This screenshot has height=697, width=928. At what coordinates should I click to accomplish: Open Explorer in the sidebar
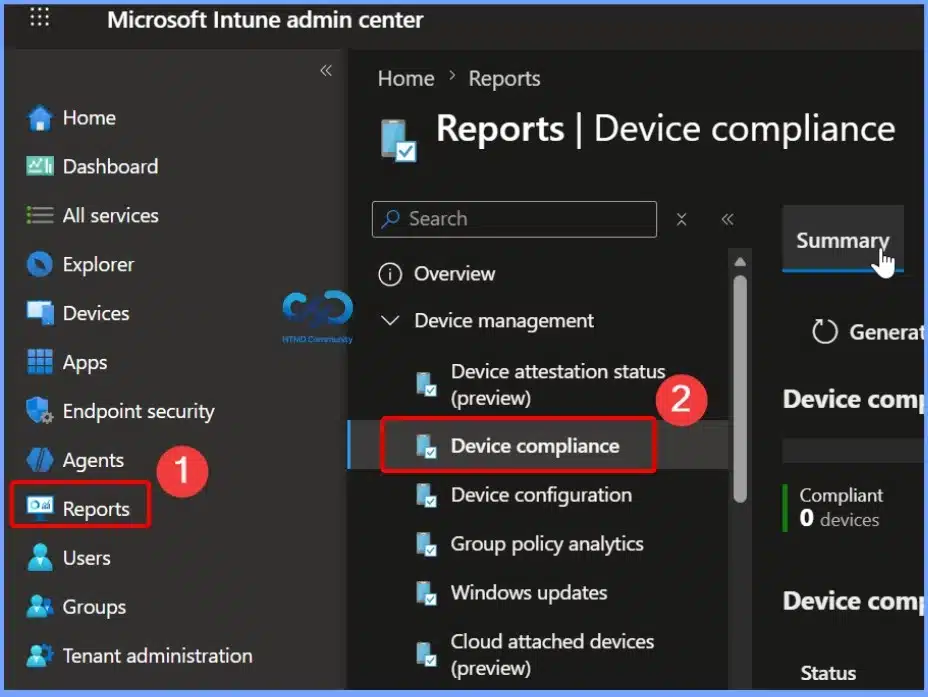(x=98, y=264)
